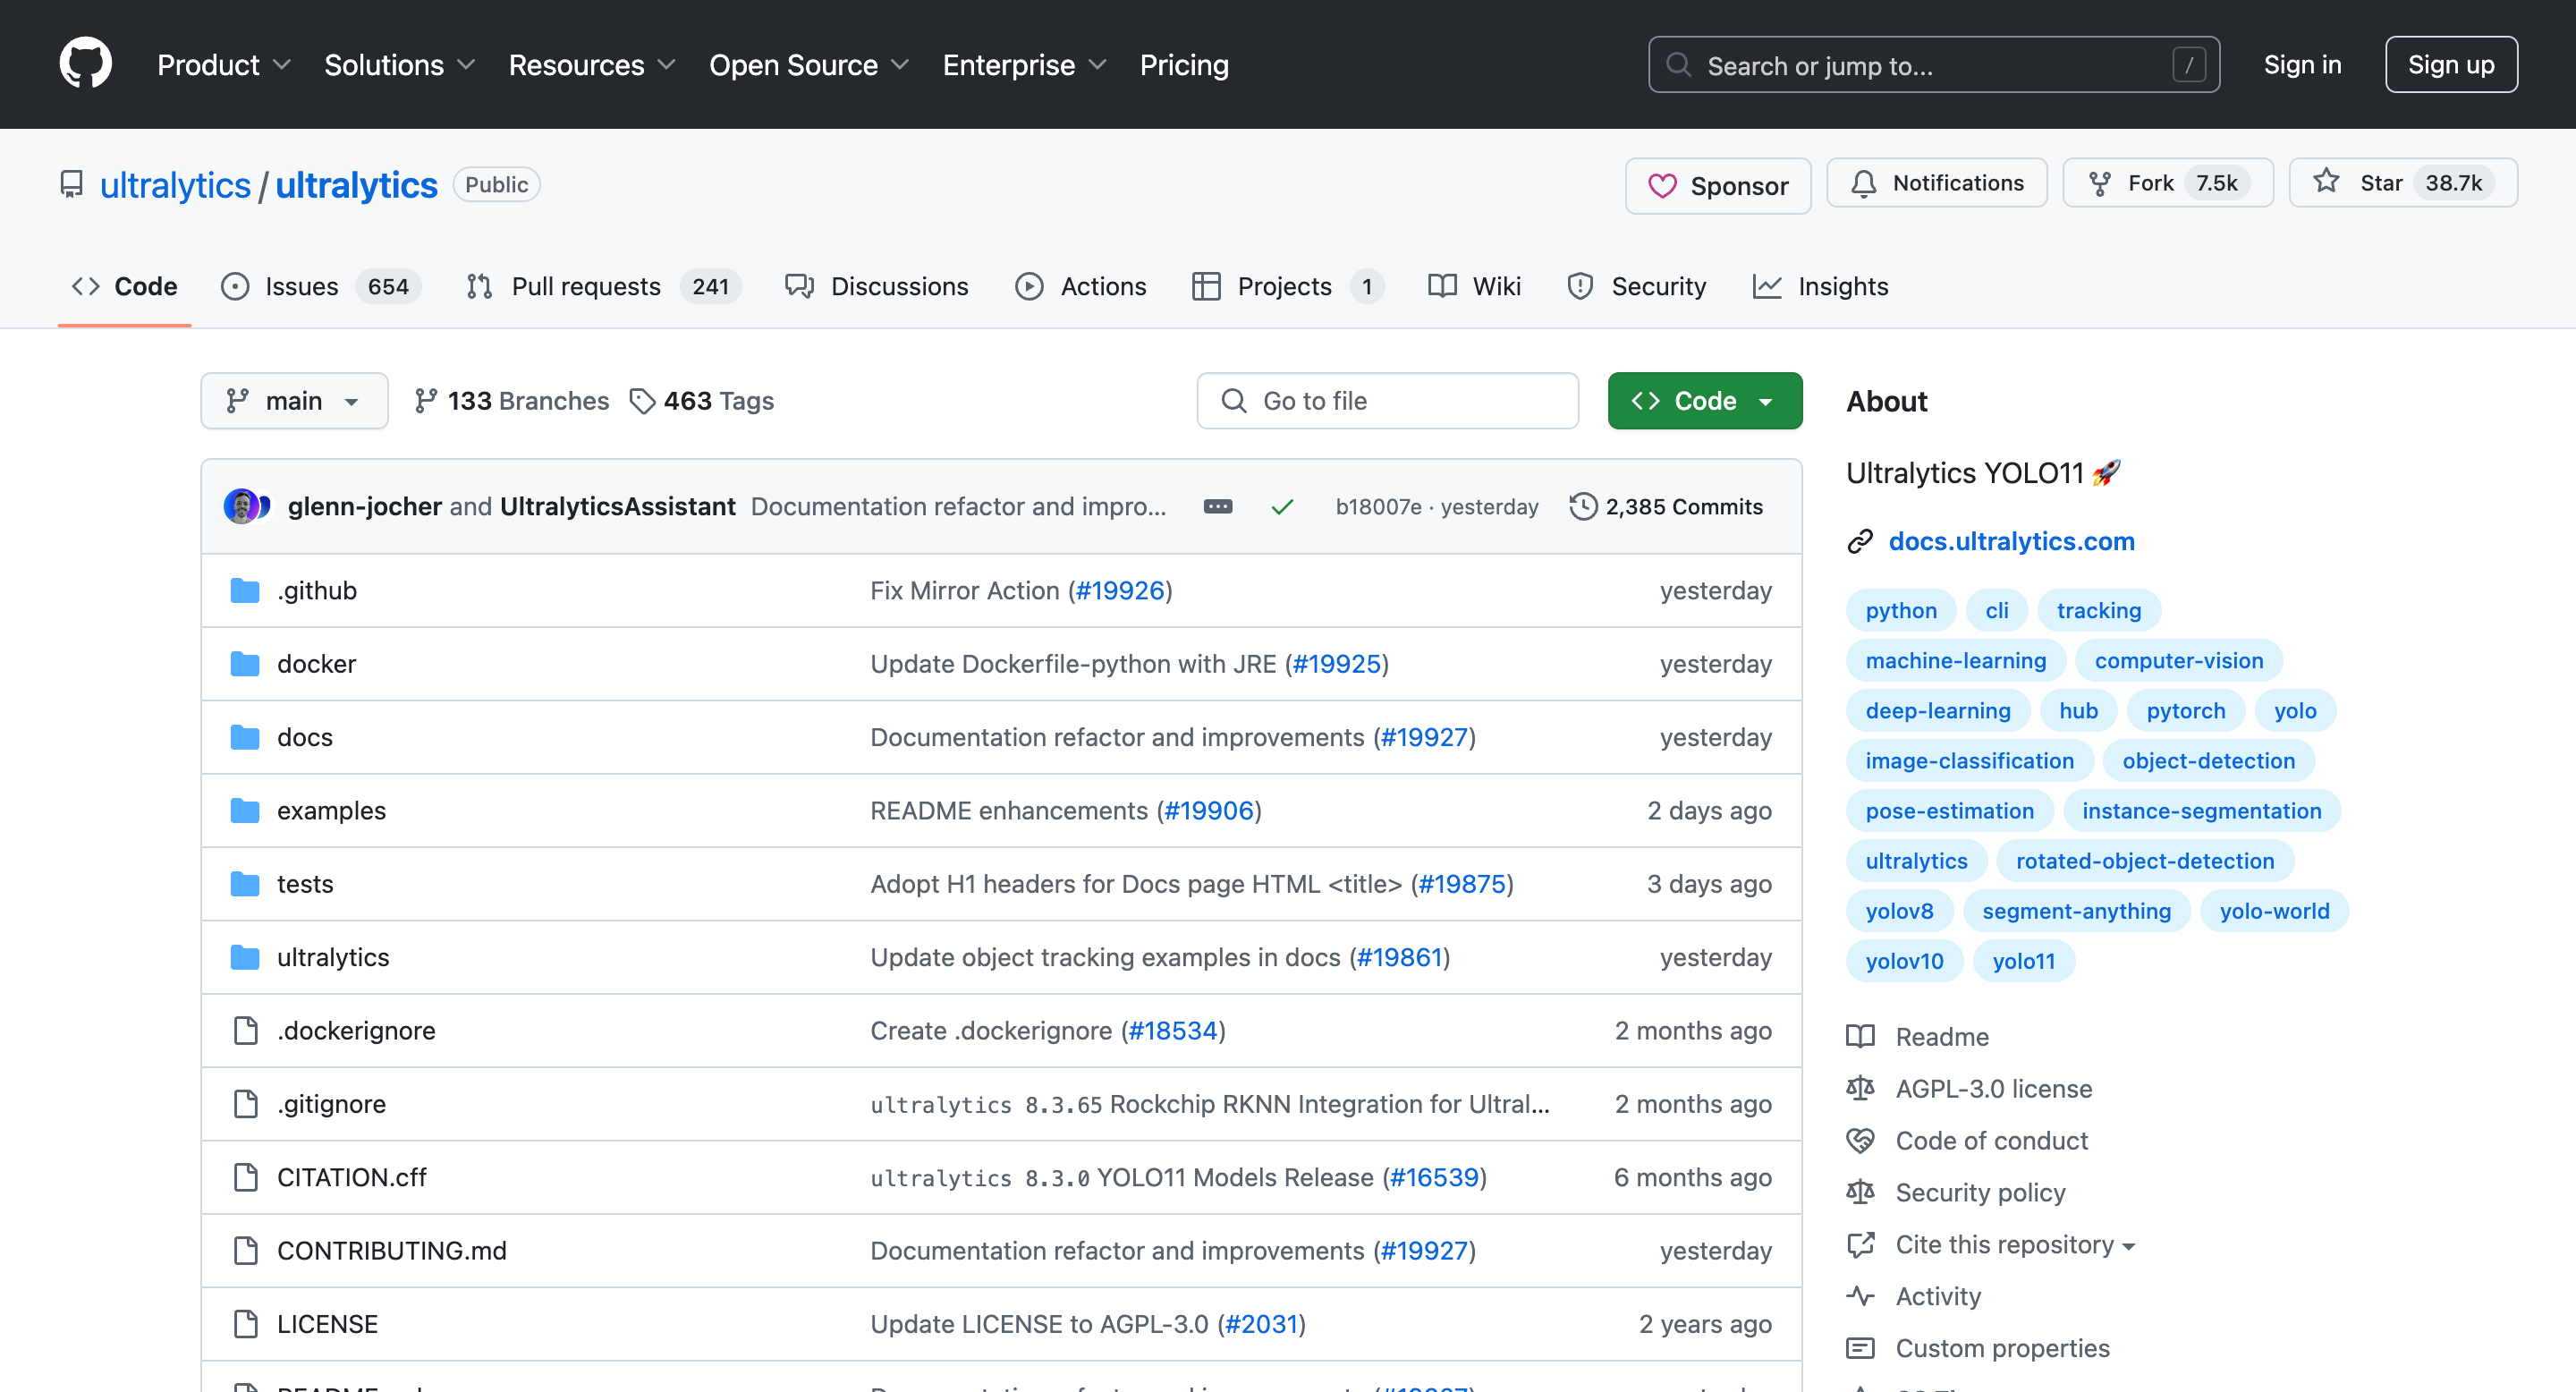Open docs.ultralytics.com link
Image resolution: width=2576 pixels, height=1392 pixels.
(2011, 541)
